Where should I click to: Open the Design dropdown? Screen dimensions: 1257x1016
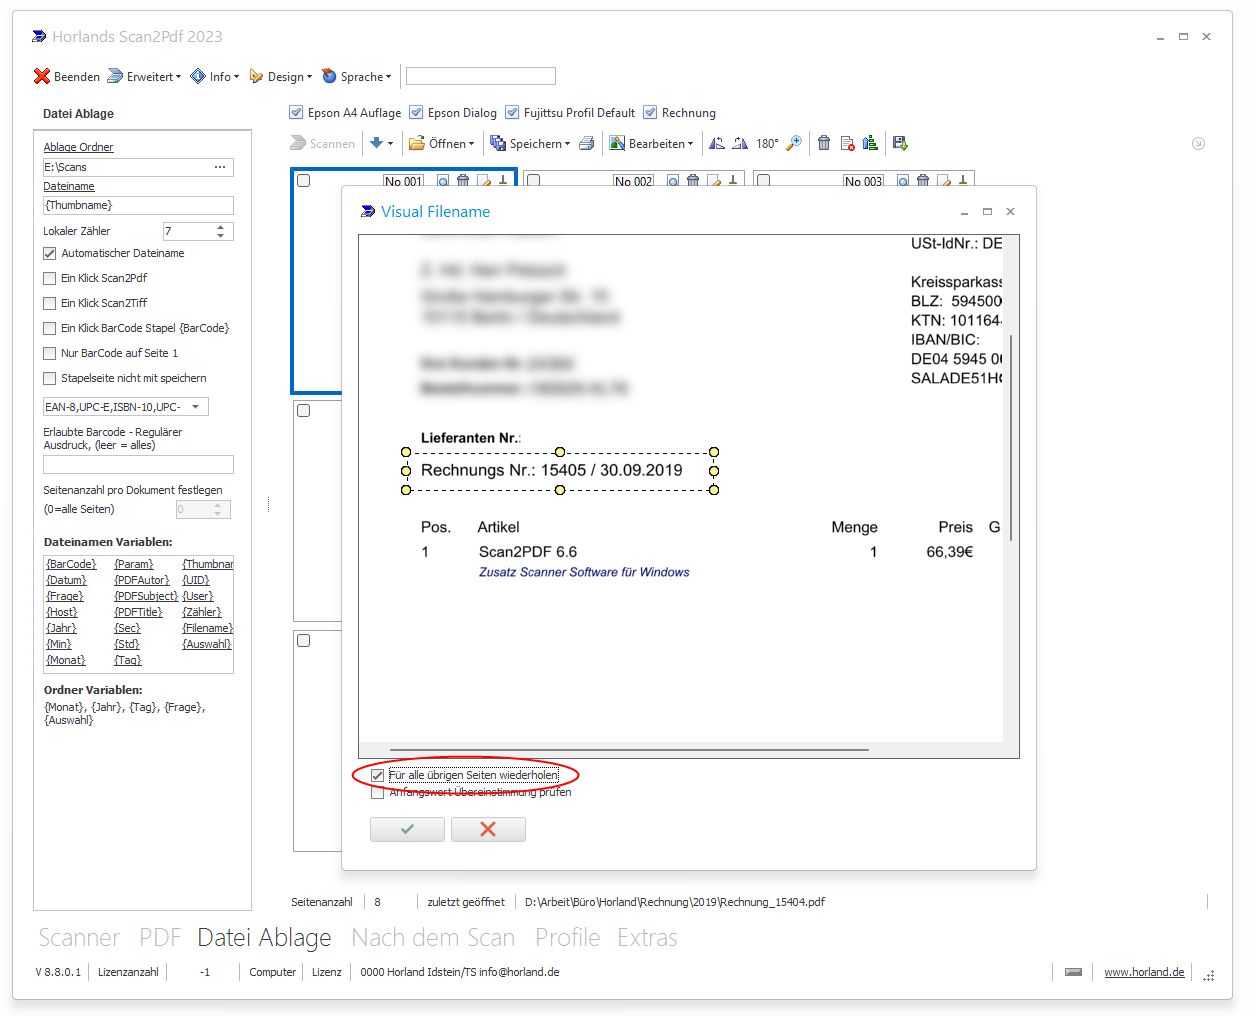click(x=280, y=76)
